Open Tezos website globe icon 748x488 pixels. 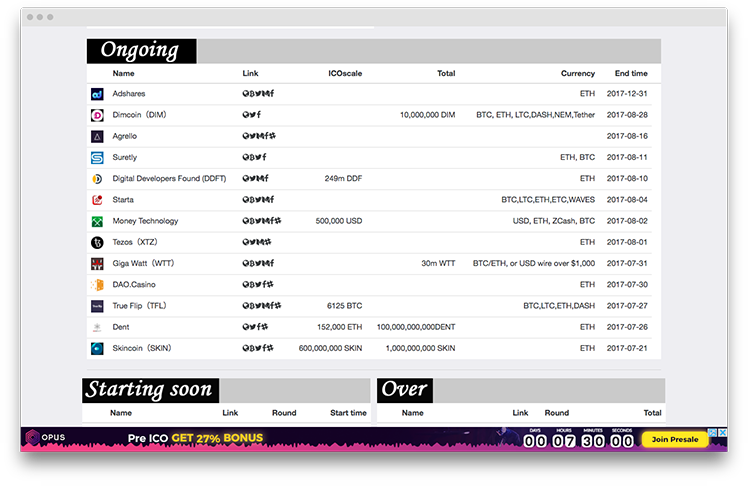pyautogui.click(x=245, y=242)
